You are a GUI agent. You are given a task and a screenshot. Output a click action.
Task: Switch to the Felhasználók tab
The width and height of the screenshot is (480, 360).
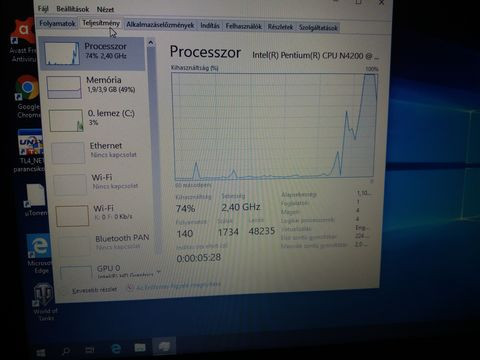click(244, 26)
